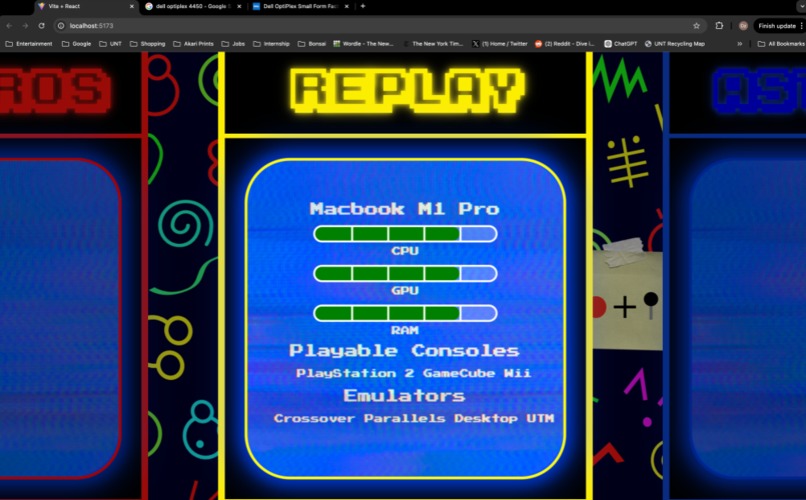This screenshot has width=806, height=500.
Task: Close the Dell OptiPlex Small Form Factor tab
Action: coord(346,6)
